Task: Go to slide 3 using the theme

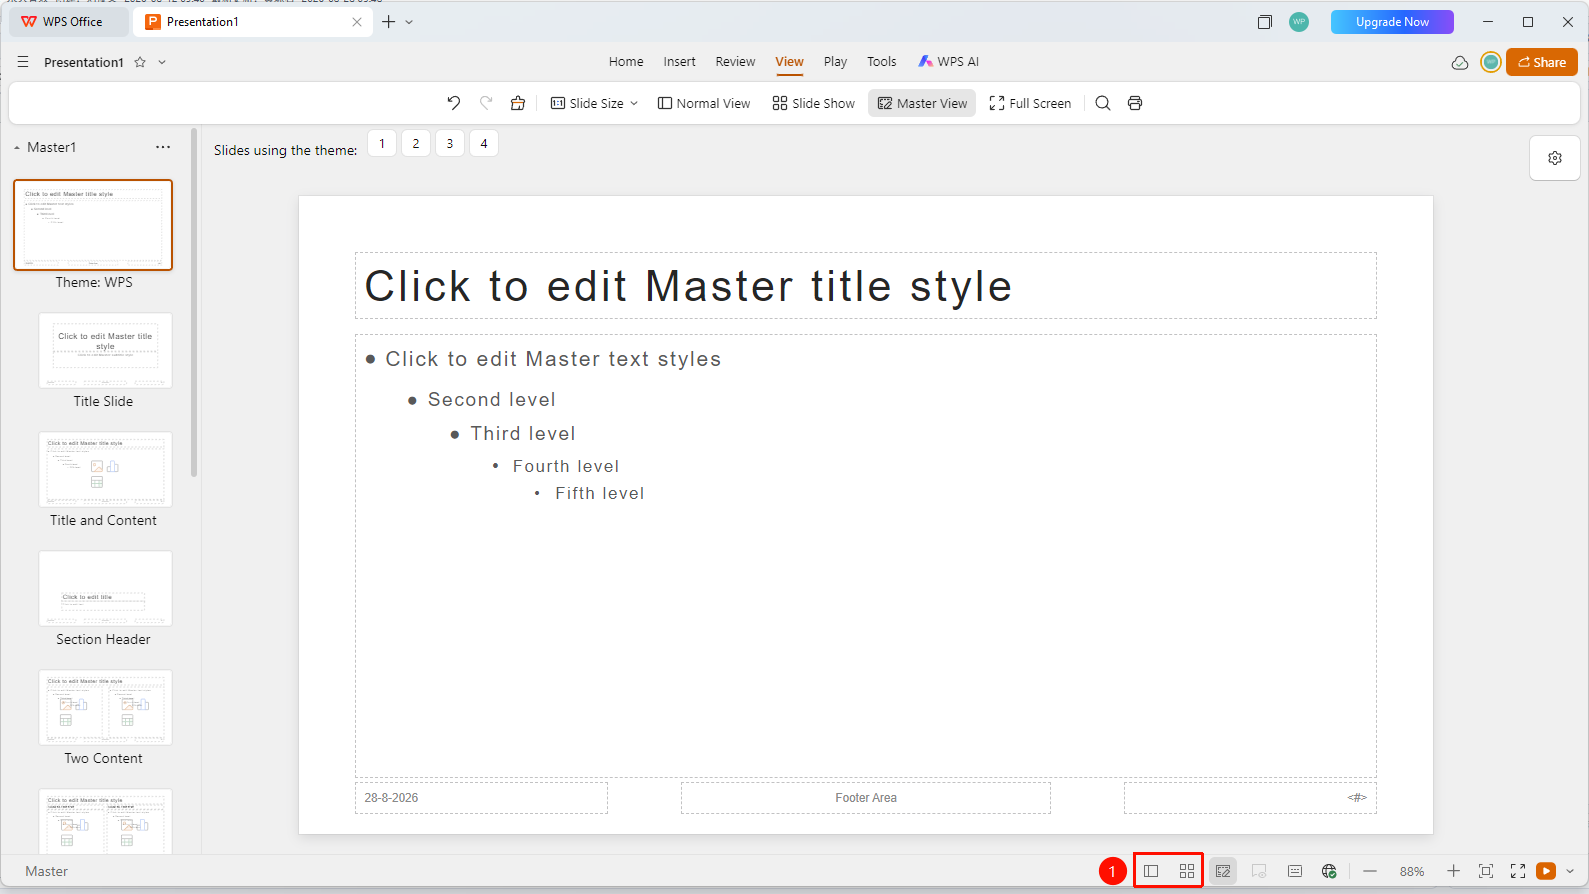Action: coord(450,144)
